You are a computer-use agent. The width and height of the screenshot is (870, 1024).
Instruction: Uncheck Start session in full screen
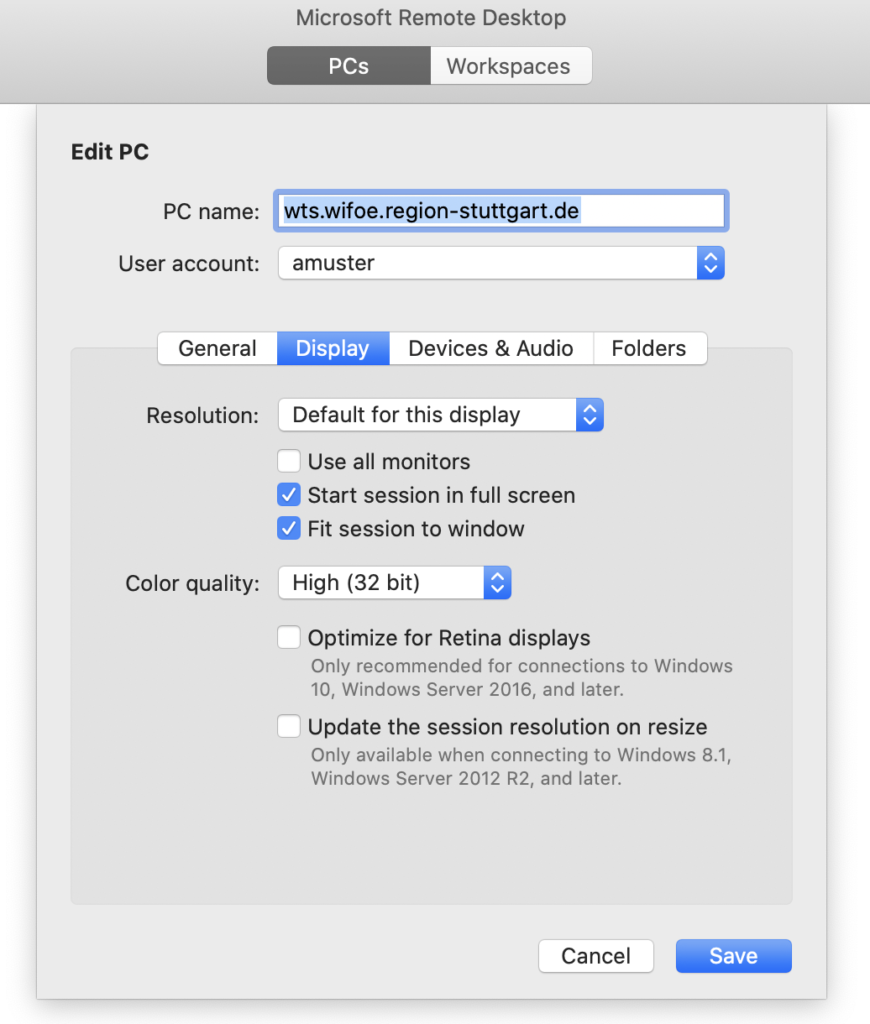(x=289, y=495)
